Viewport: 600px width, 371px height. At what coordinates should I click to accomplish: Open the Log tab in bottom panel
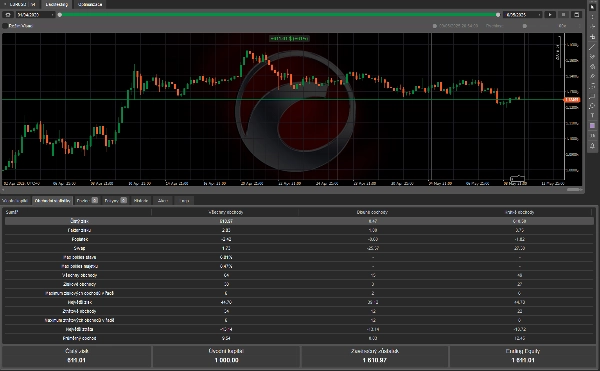click(185, 200)
